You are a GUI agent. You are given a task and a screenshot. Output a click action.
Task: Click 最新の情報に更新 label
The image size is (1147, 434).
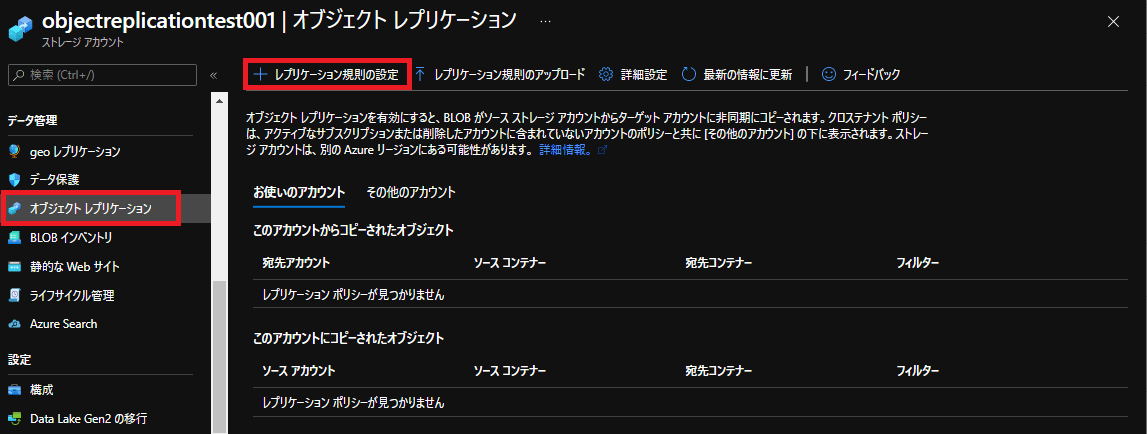[748, 75]
